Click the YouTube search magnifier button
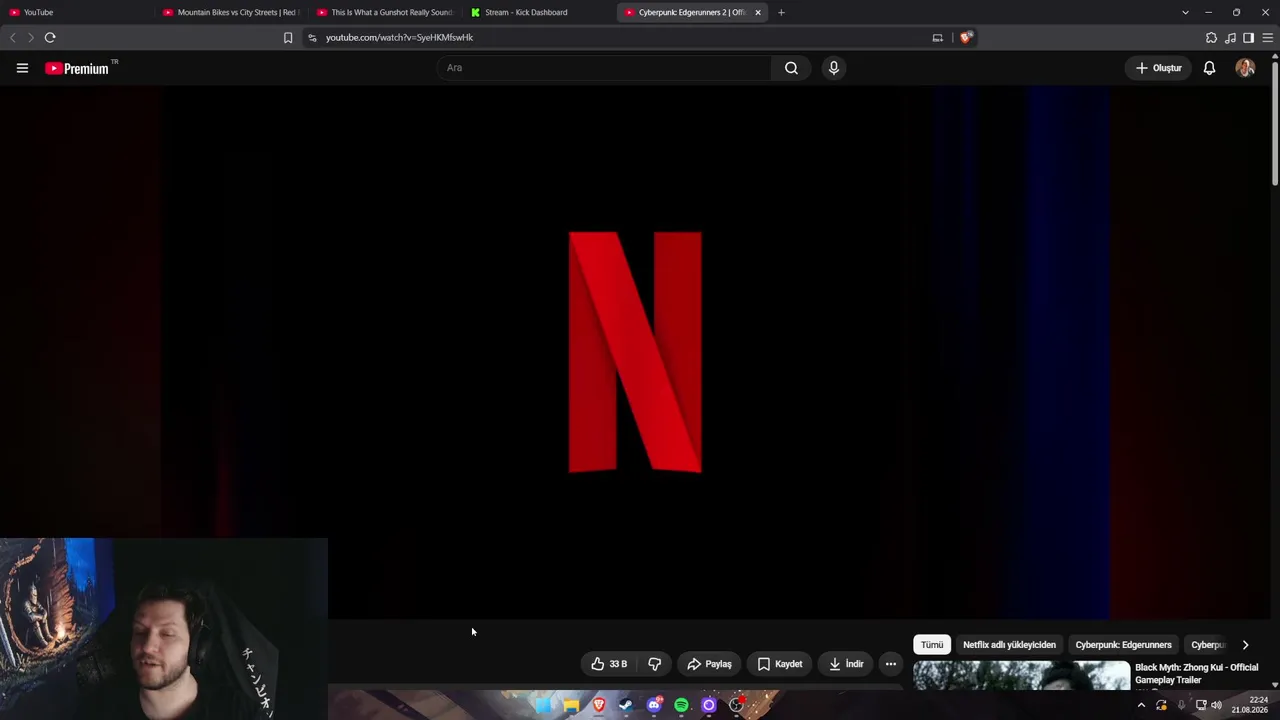Viewport: 1280px width, 720px height. click(791, 68)
